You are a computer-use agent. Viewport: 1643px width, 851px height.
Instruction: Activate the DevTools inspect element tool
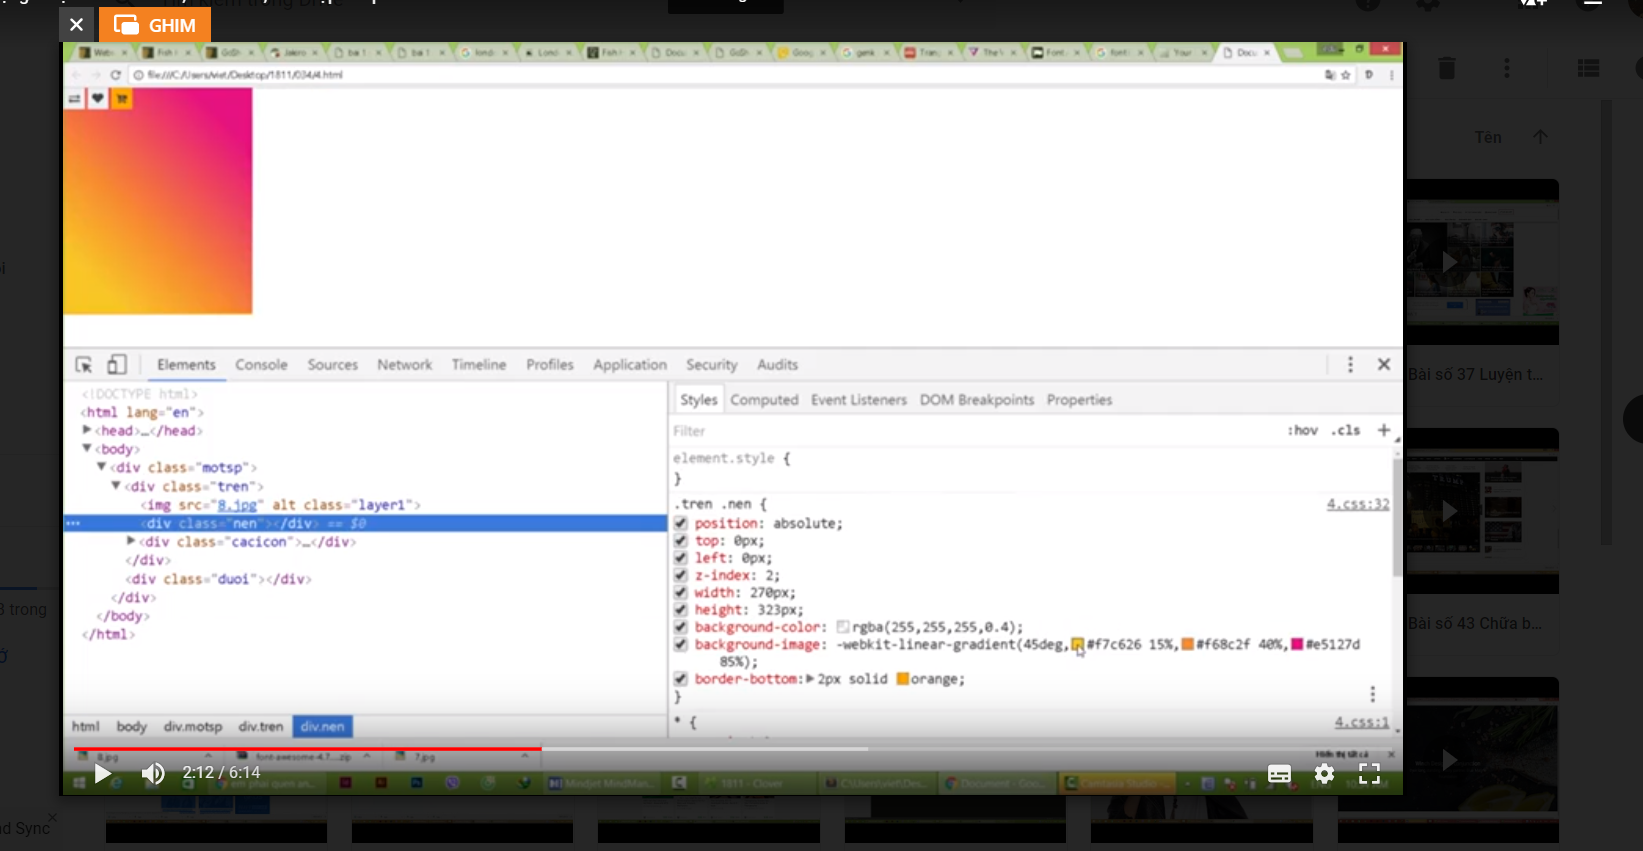[x=84, y=365]
